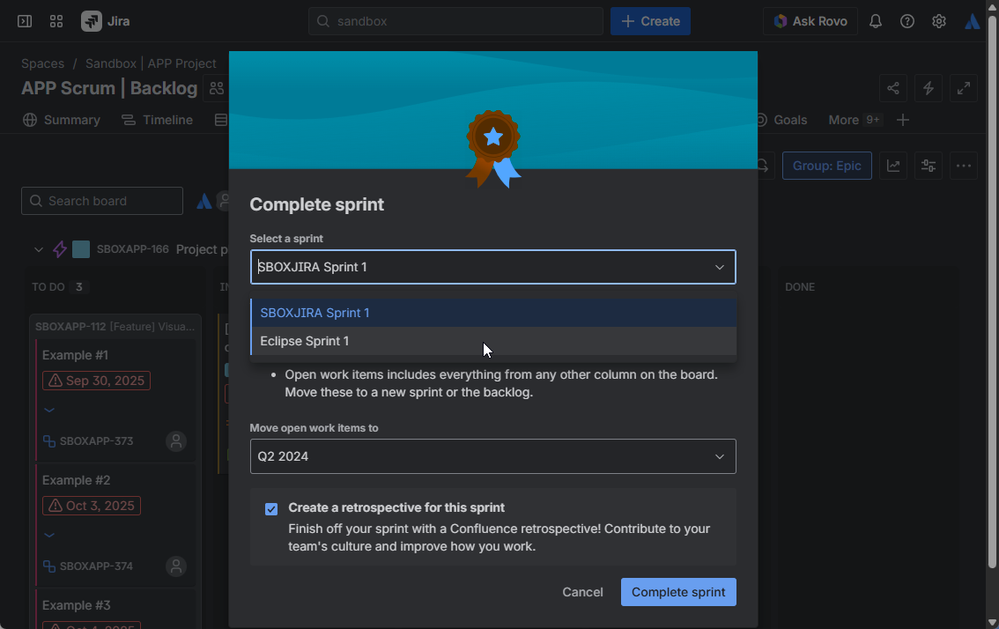Click the Jira logo
The width and height of the screenshot is (999, 629).
pyautogui.click(x=106, y=21)
